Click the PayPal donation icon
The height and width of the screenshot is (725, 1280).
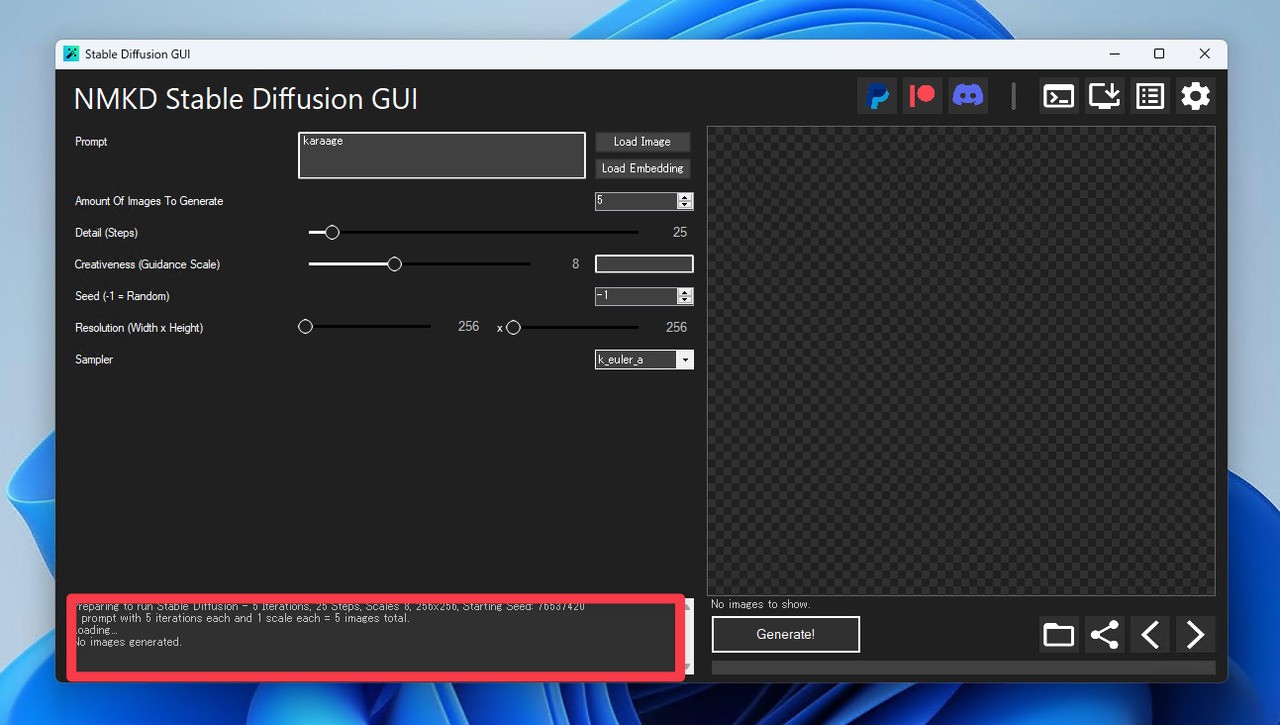click(877, 95)
